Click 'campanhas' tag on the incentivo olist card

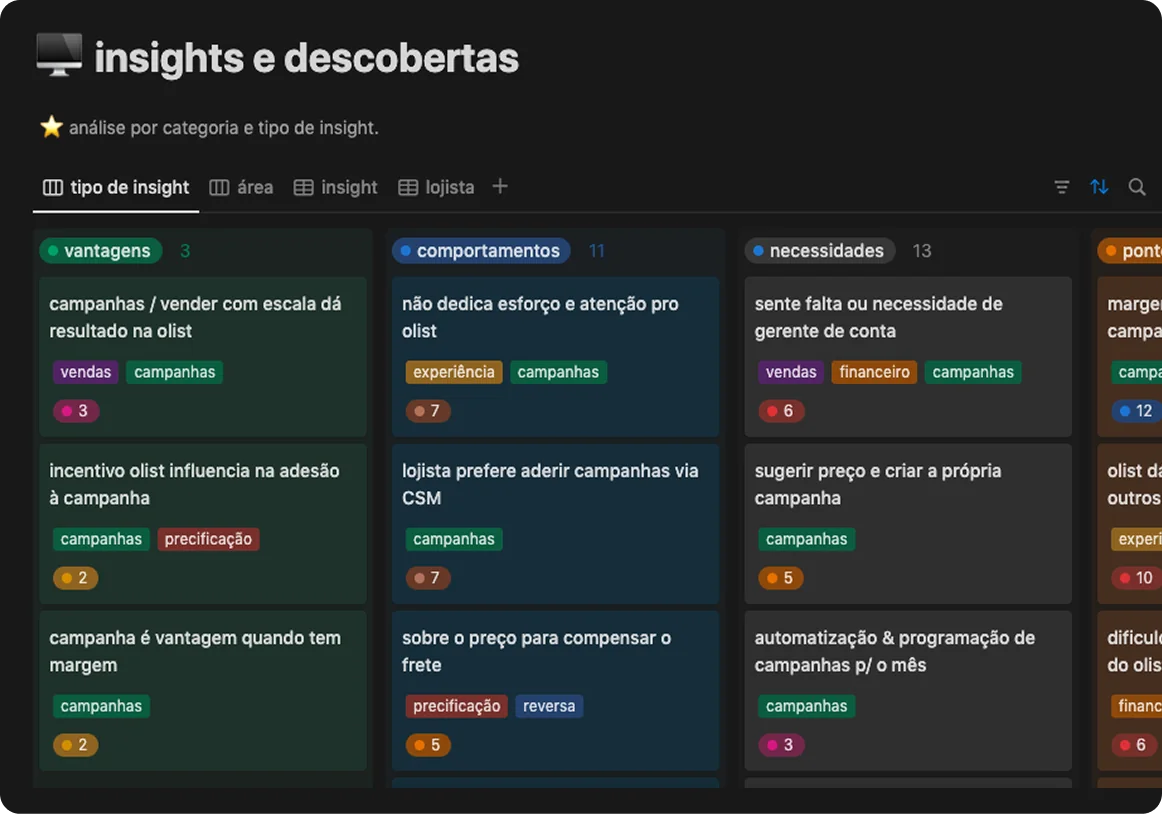102,539
